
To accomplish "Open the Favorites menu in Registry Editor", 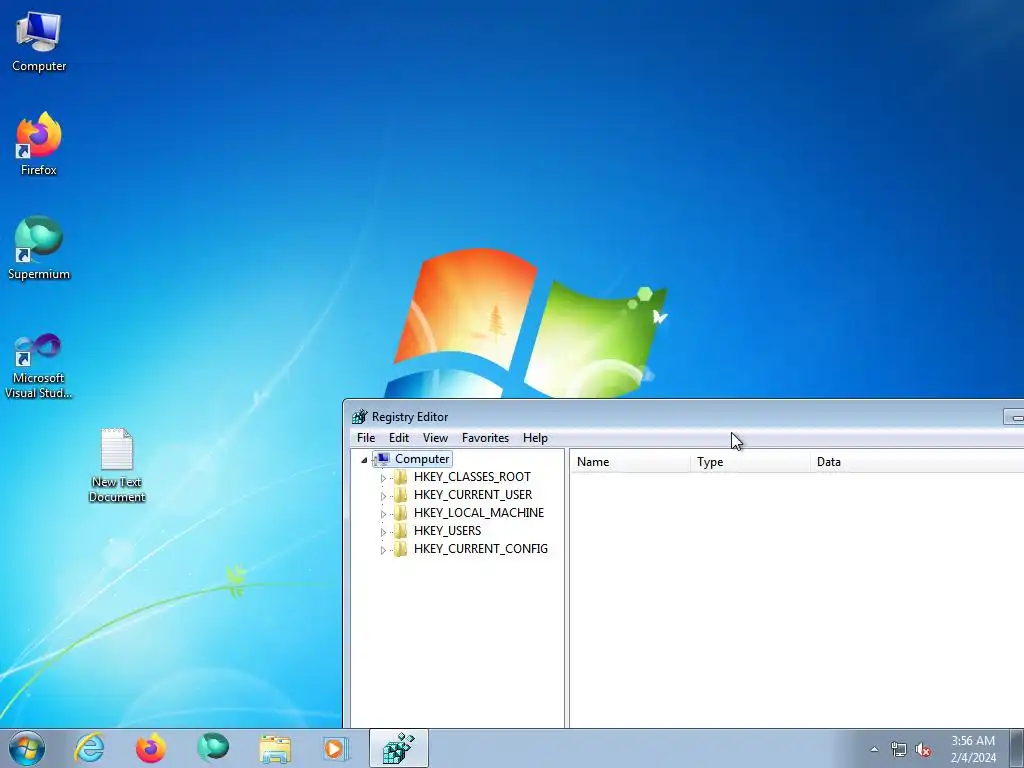I will [x=485, y=438].
